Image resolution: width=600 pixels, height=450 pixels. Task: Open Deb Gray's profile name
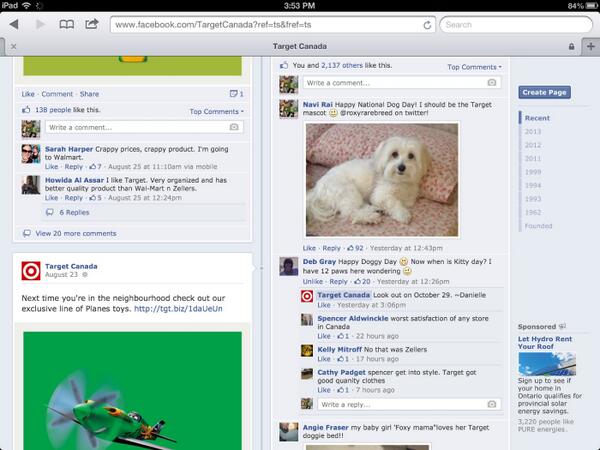point(319,262)
